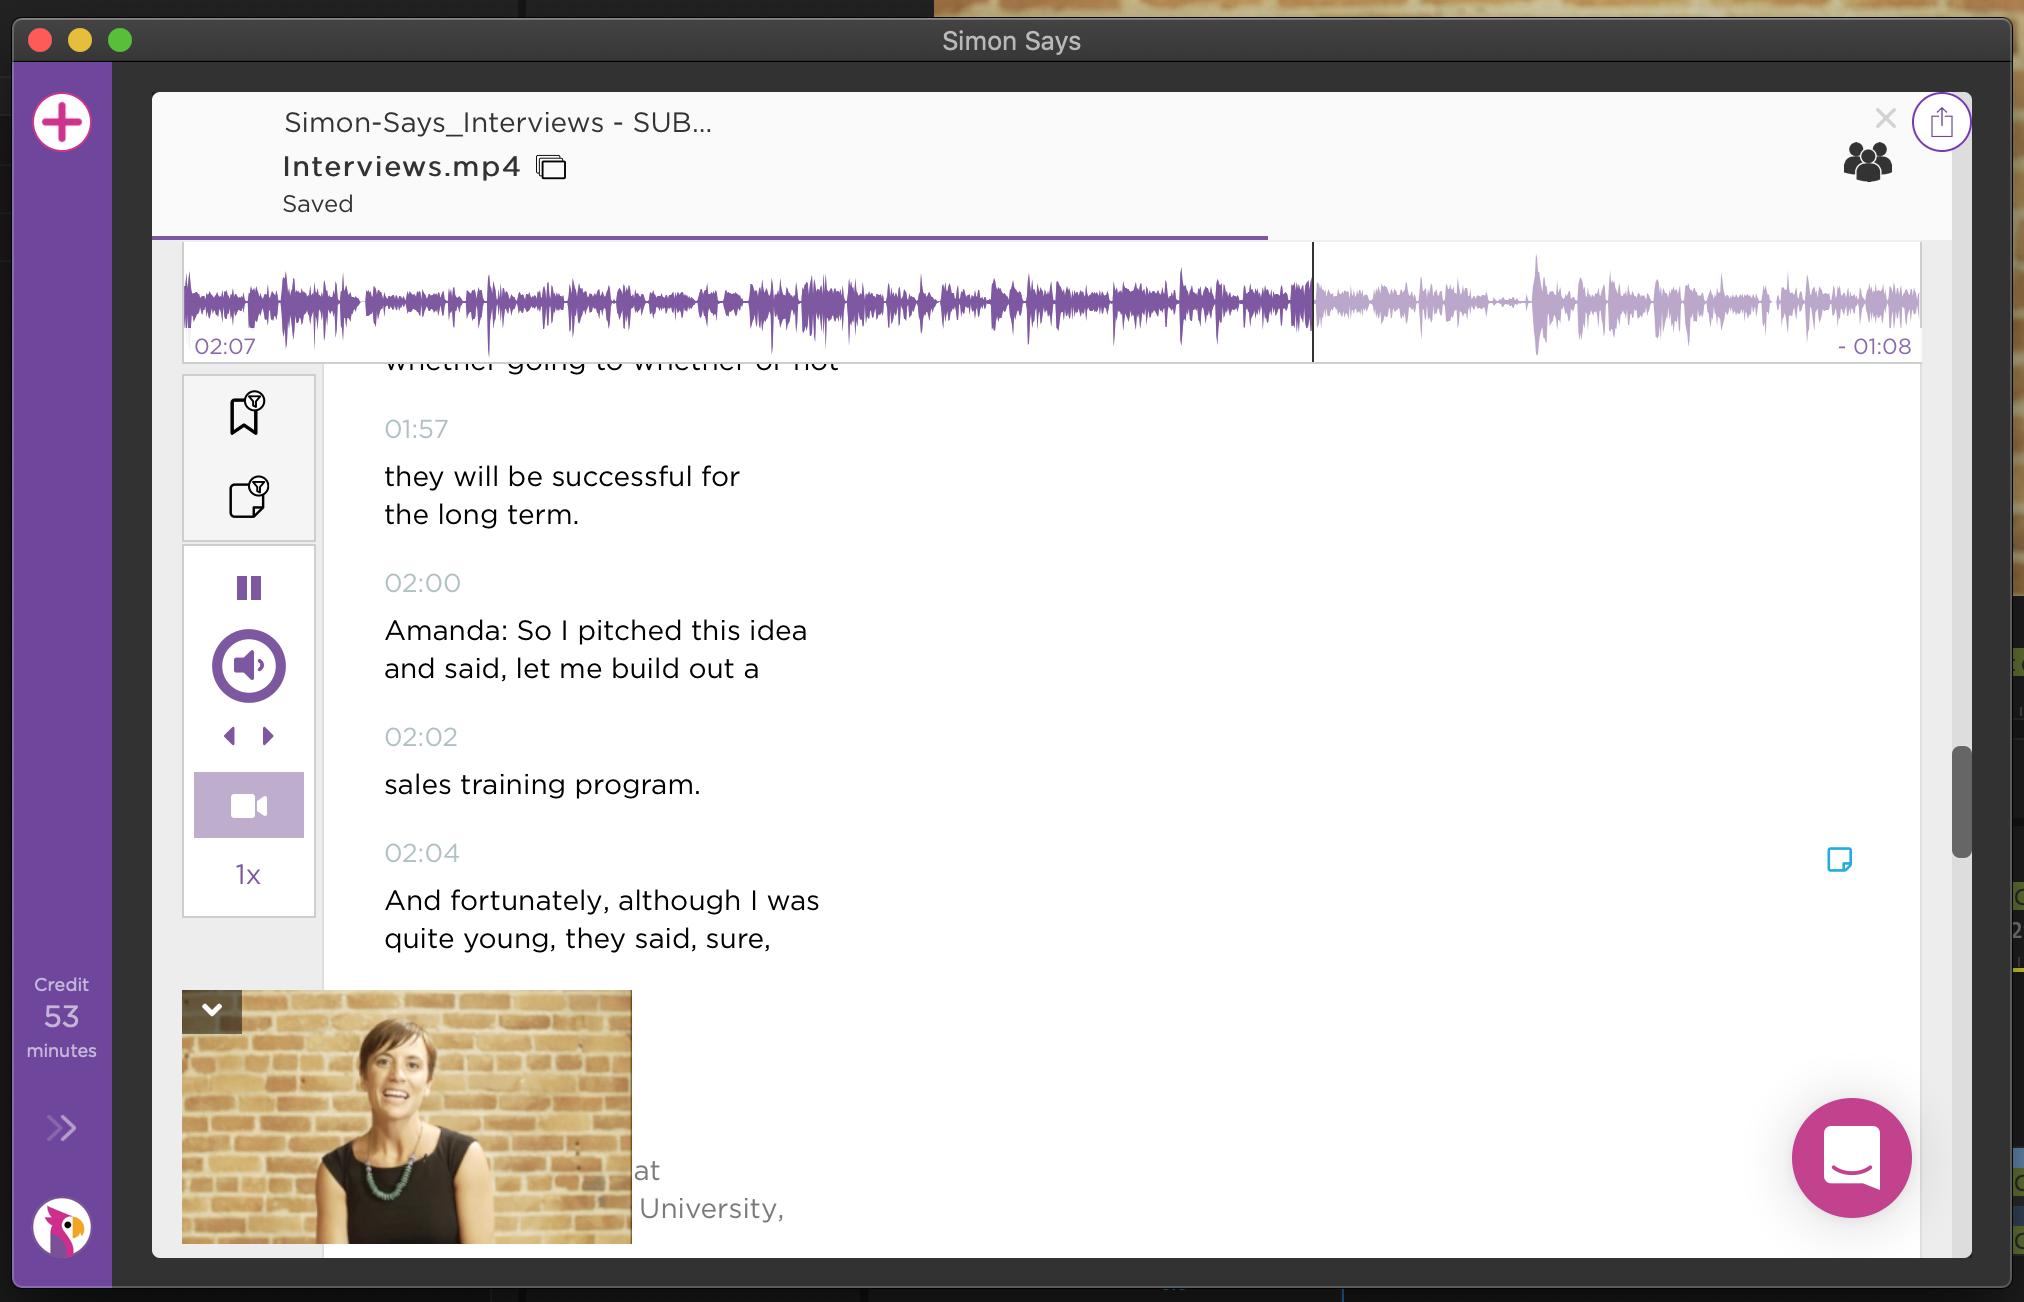Click the 02:00 timestamp
The height and width of the screenshot is (1302, 2024).
[422, 583]
